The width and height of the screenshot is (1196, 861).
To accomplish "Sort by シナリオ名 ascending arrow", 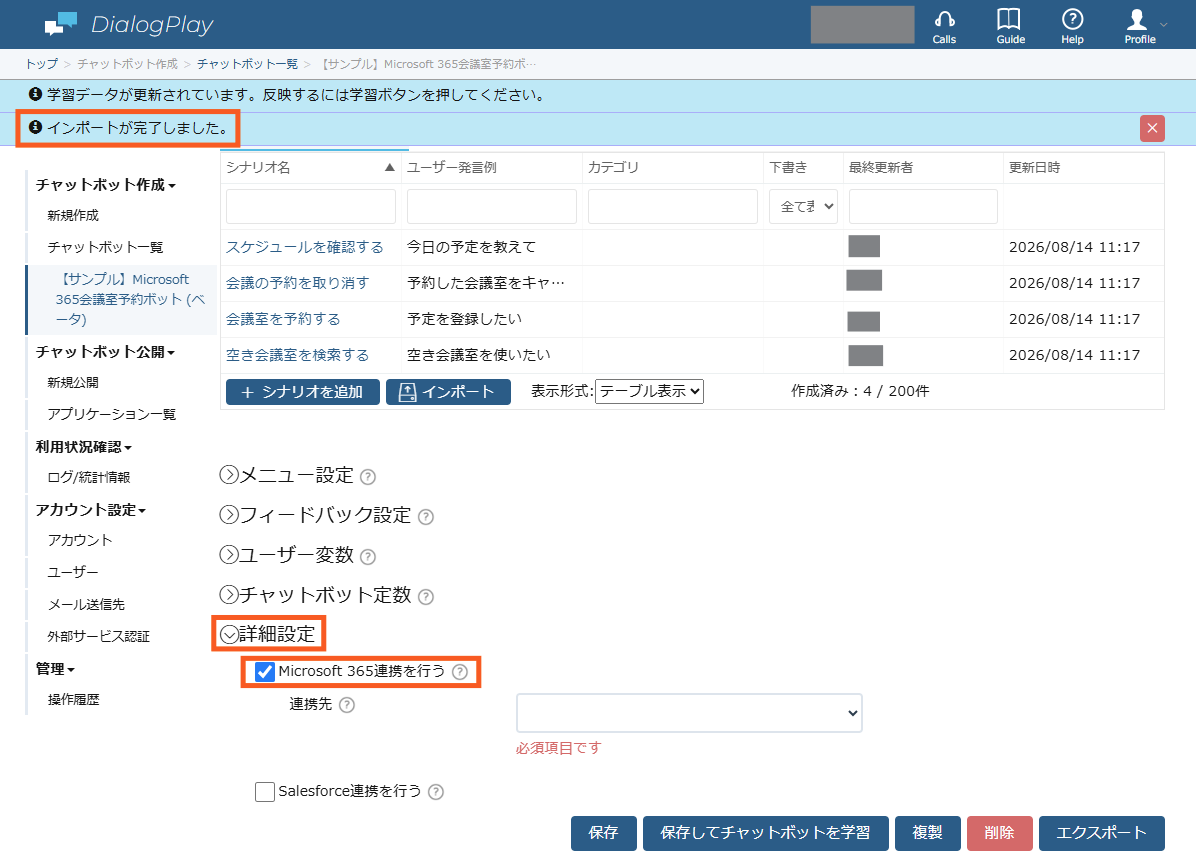I will pyautogui.click(x=389, y=167).
